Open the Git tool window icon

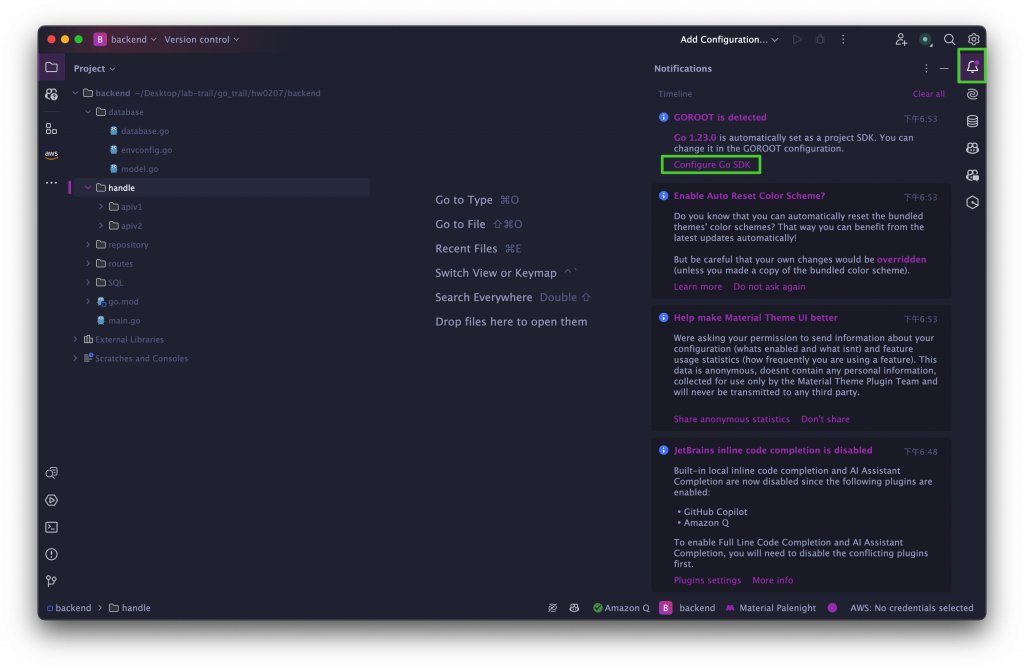click(52, 581)
